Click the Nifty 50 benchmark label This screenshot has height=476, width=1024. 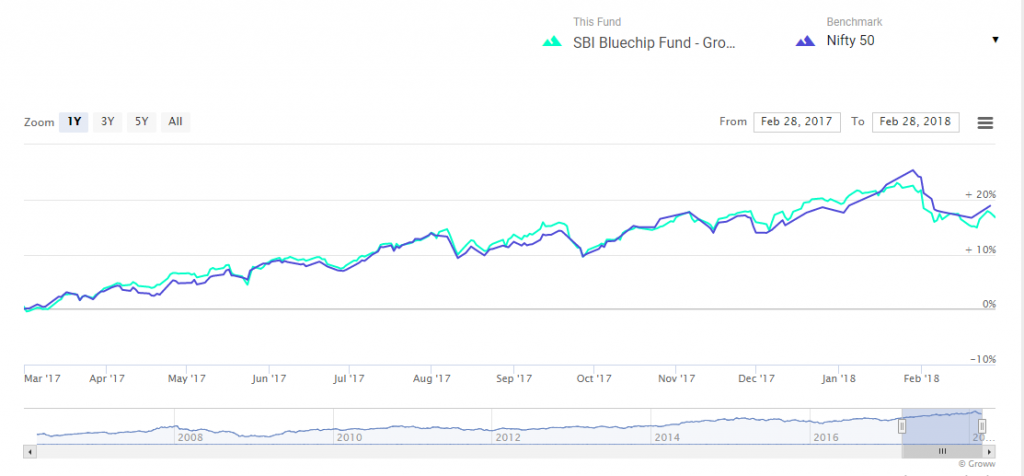point(850,40)
